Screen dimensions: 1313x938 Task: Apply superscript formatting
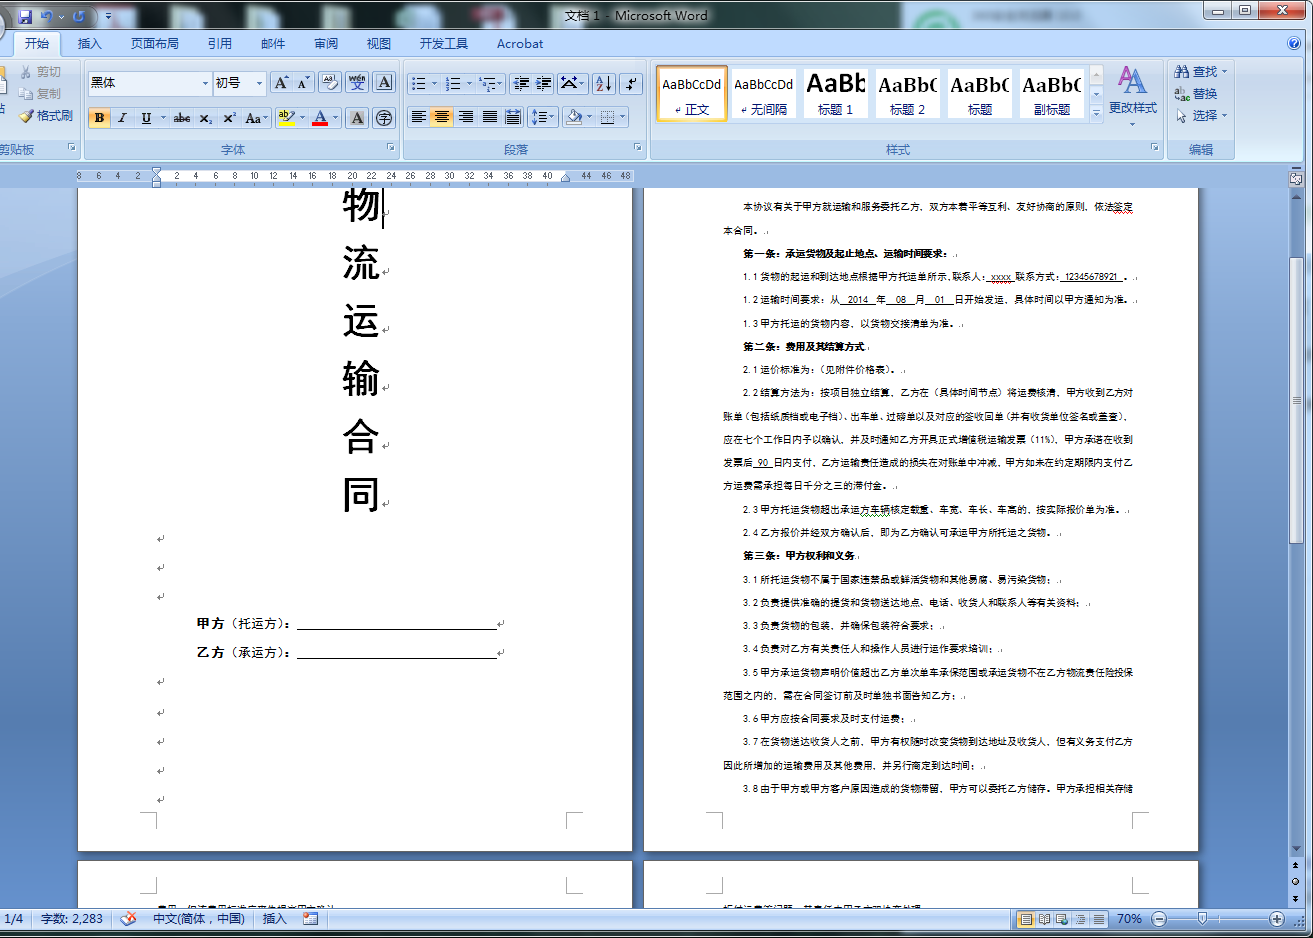[x=229, y=118]
